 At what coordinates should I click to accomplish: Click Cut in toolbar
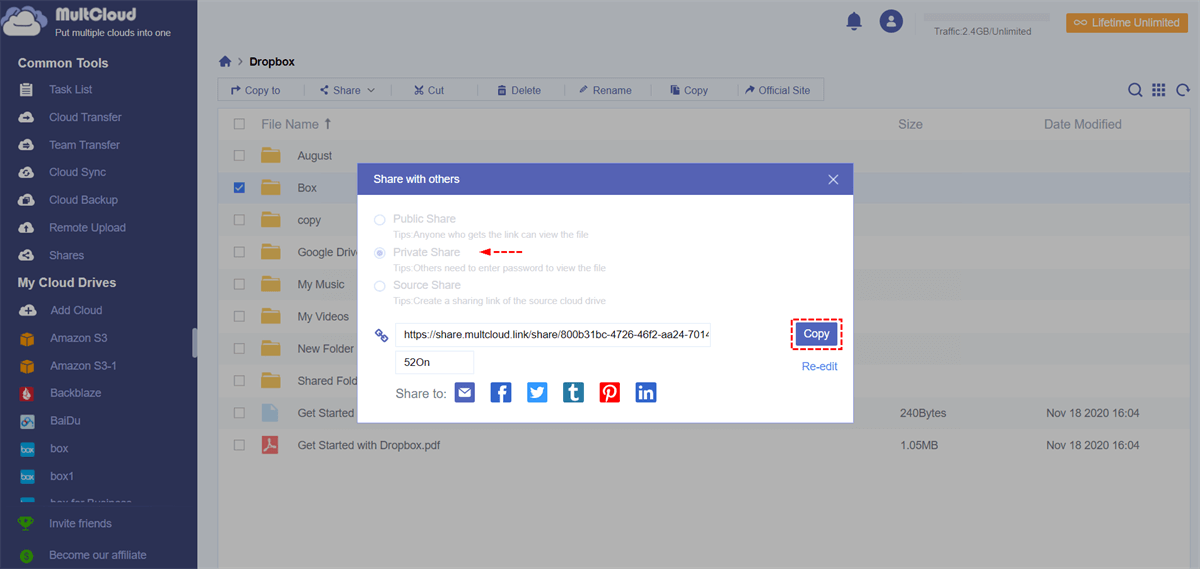[x=429, y=90]
